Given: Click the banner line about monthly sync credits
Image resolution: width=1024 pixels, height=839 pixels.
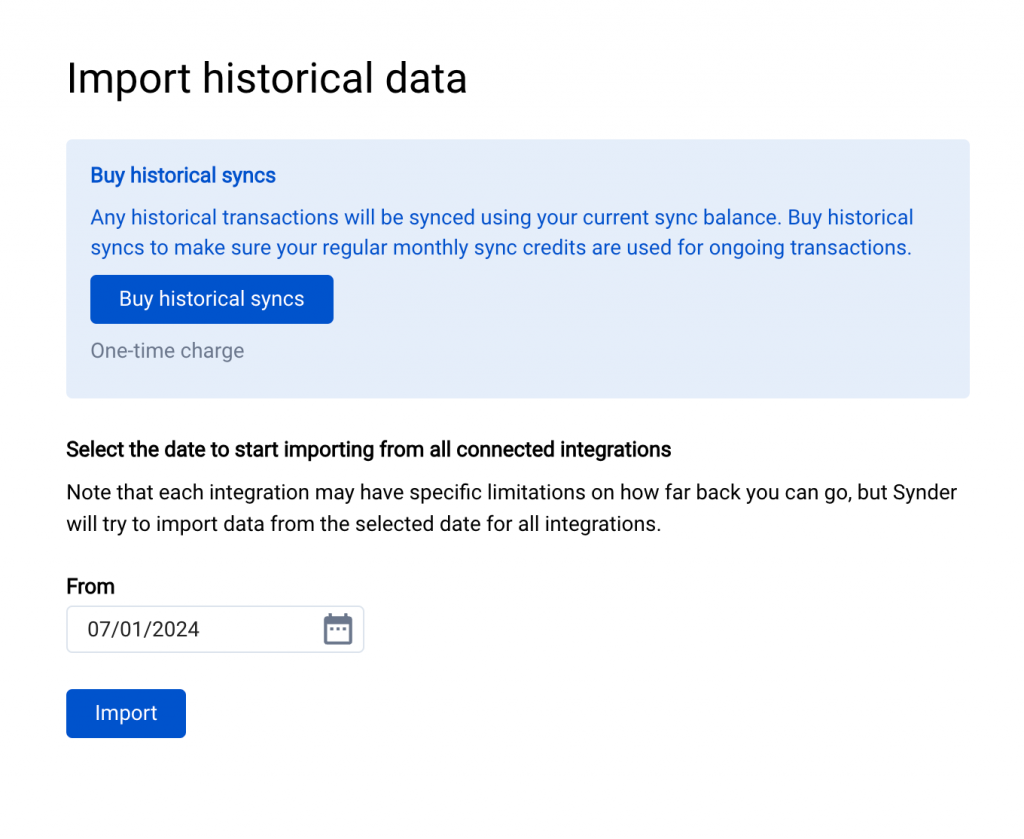Looking at the screenshot, I should click(500, 248).
